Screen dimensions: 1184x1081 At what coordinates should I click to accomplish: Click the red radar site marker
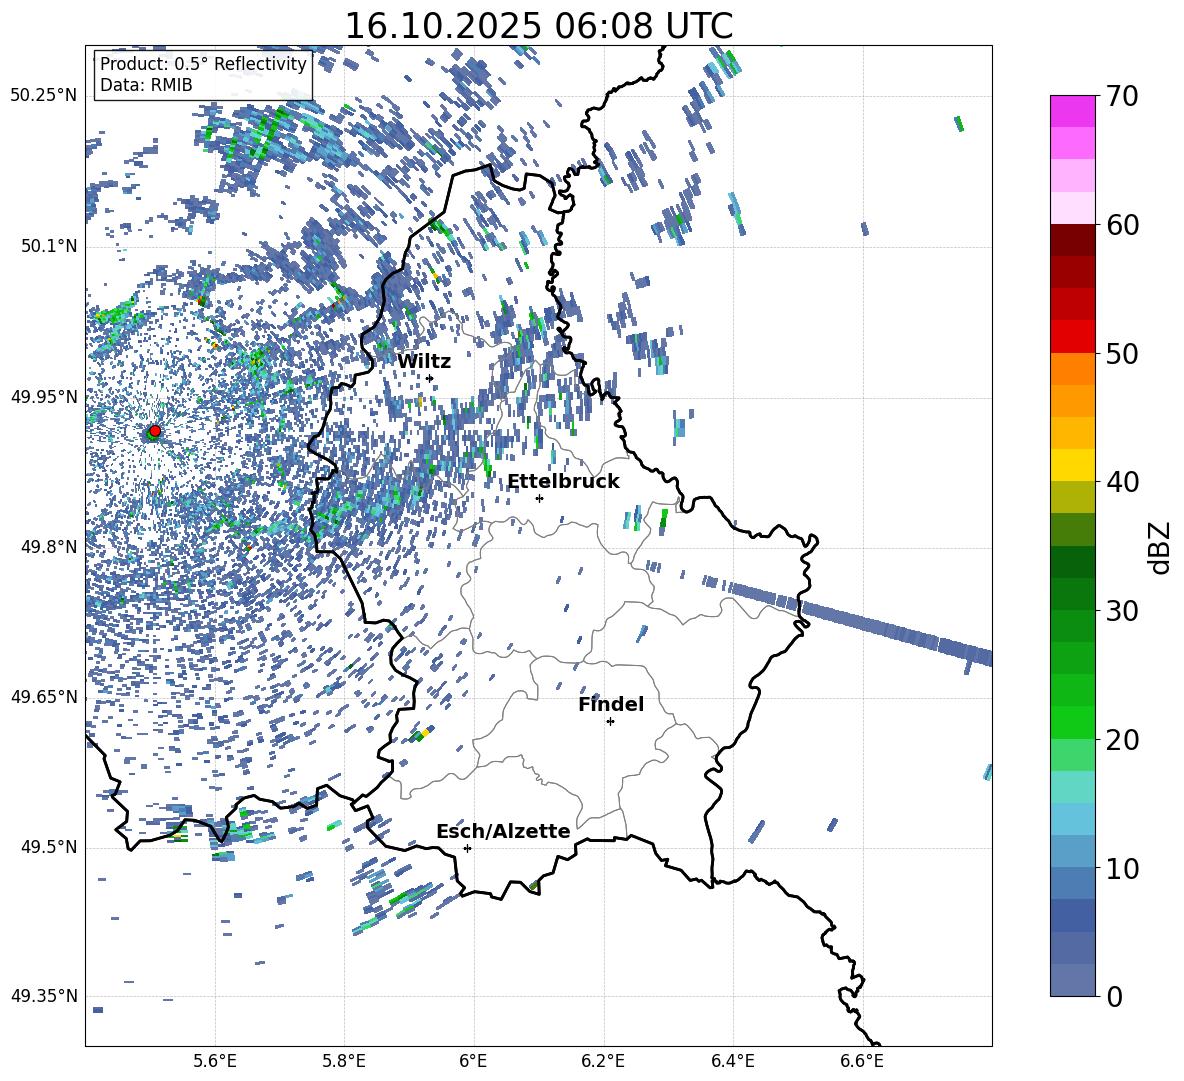click(x=155, y=431)
